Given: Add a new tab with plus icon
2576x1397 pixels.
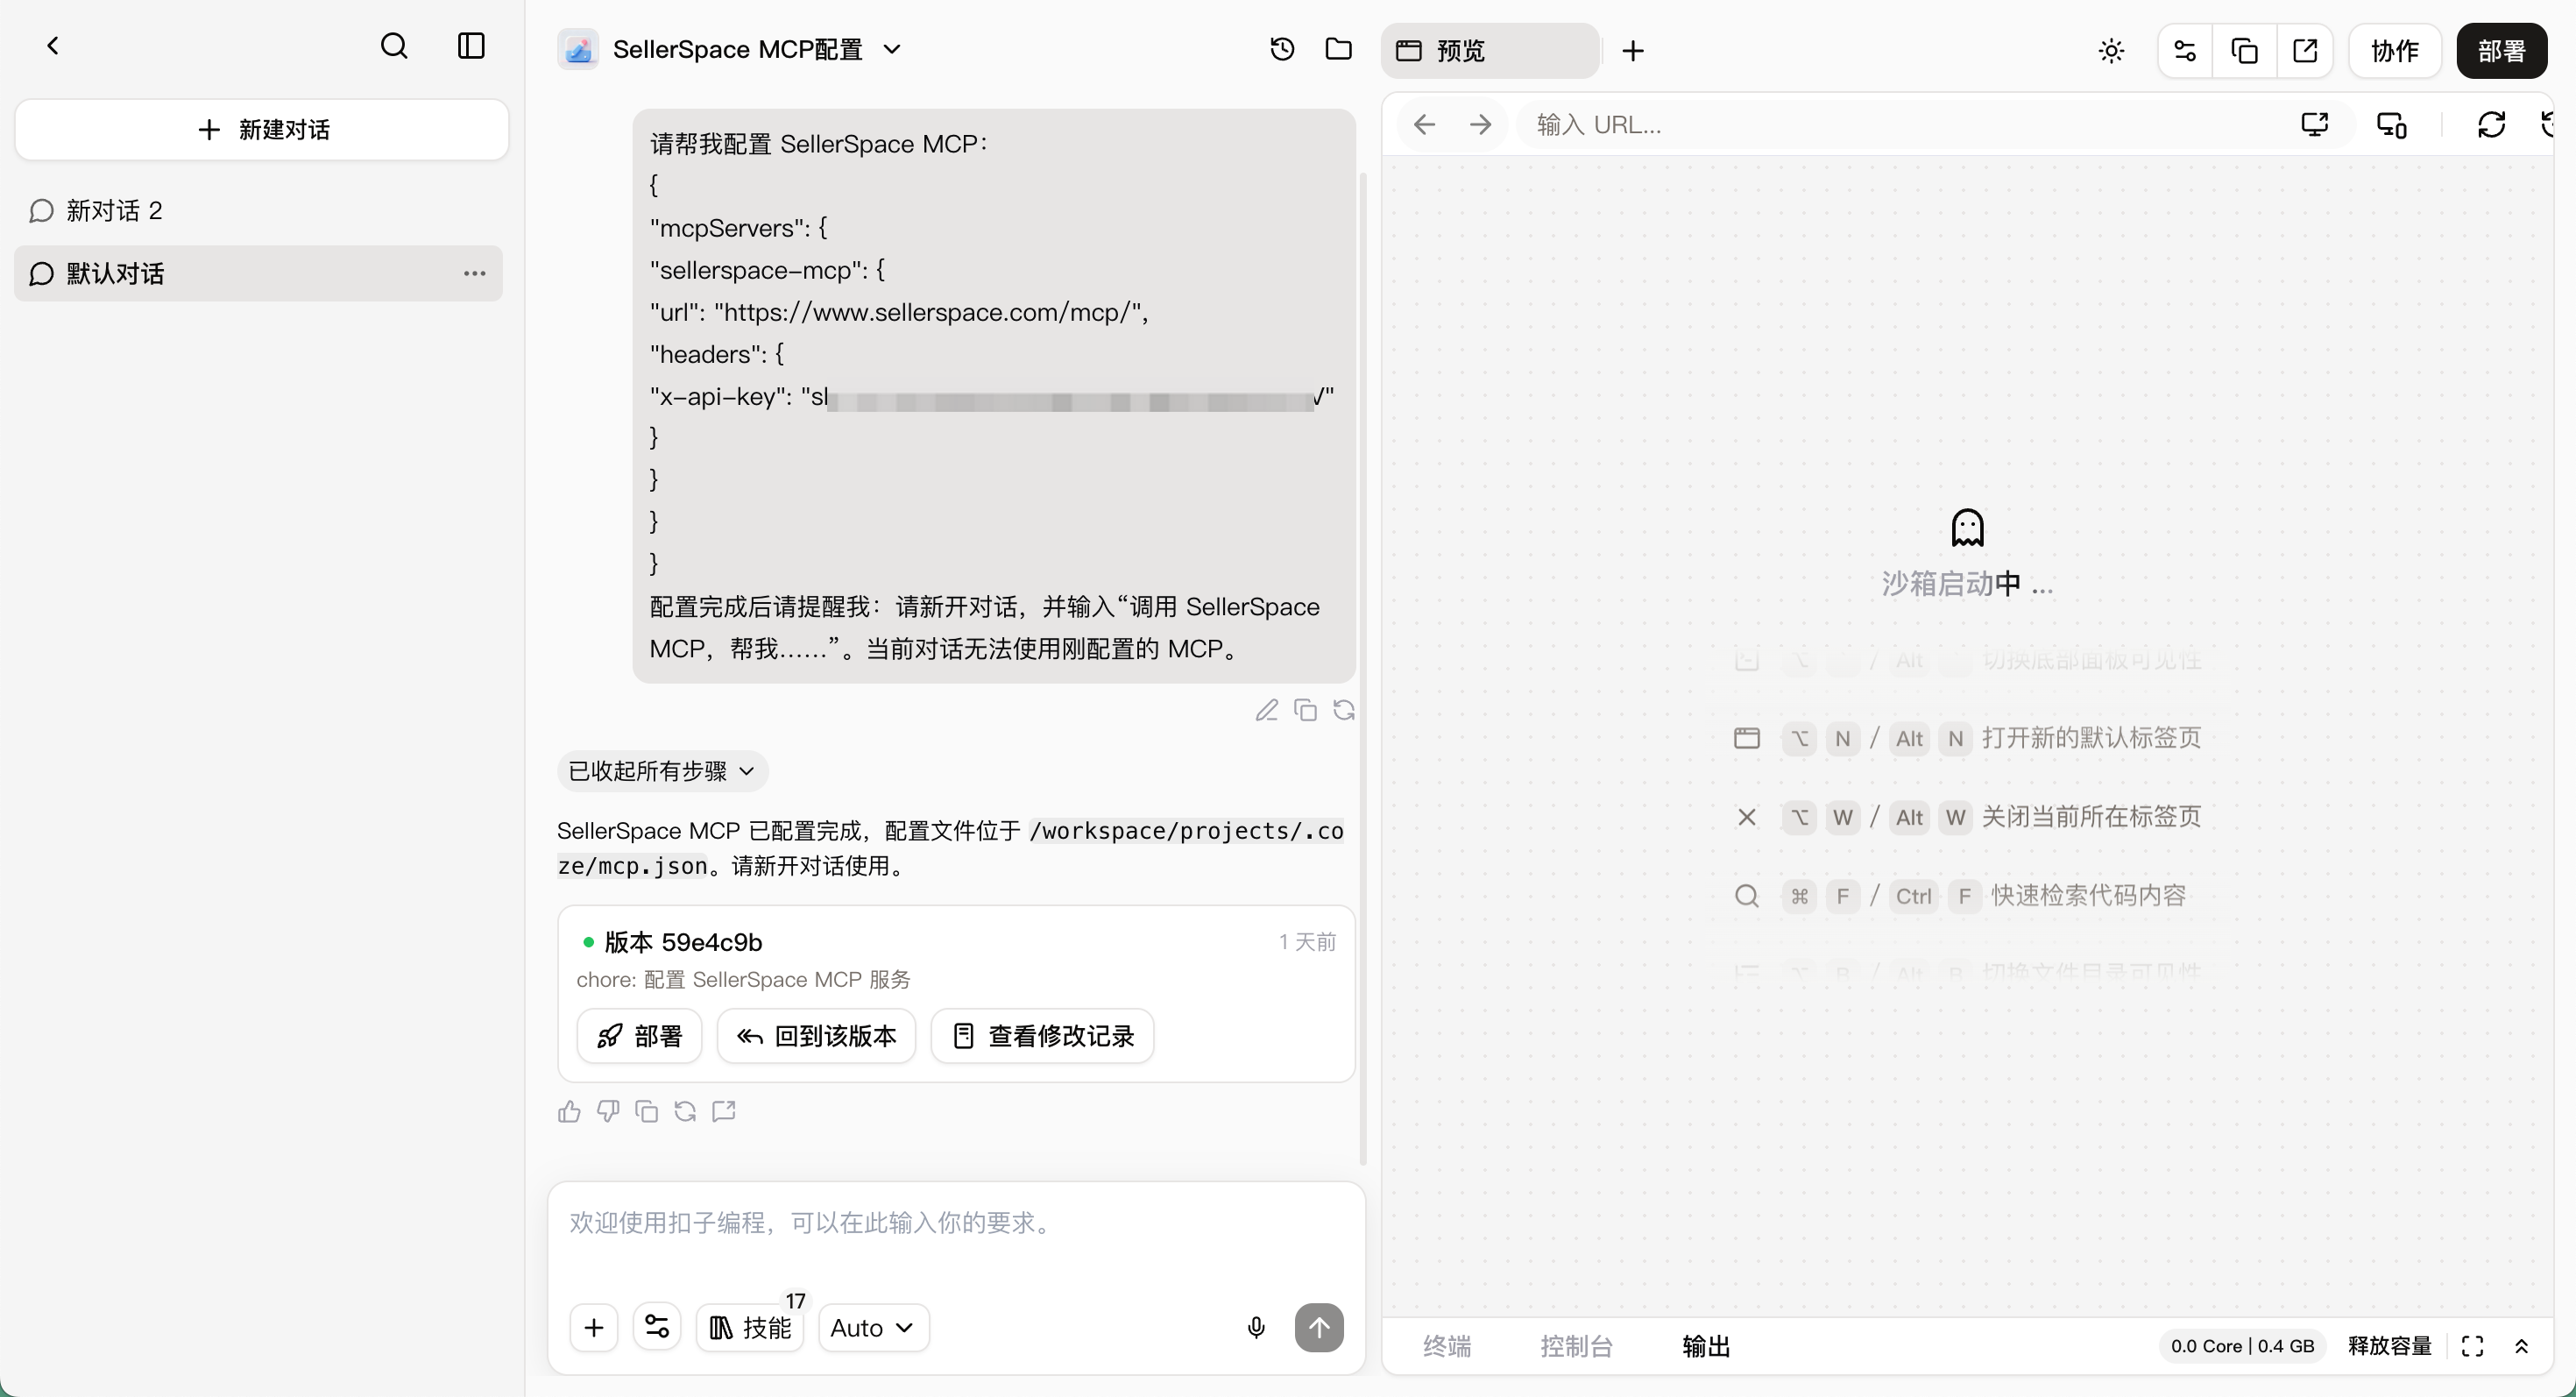Looking at the screenshot, I should point(1633,50).
